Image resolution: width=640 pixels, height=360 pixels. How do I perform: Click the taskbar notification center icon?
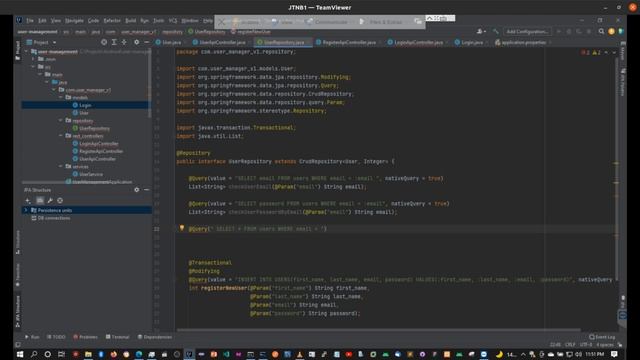614,354
